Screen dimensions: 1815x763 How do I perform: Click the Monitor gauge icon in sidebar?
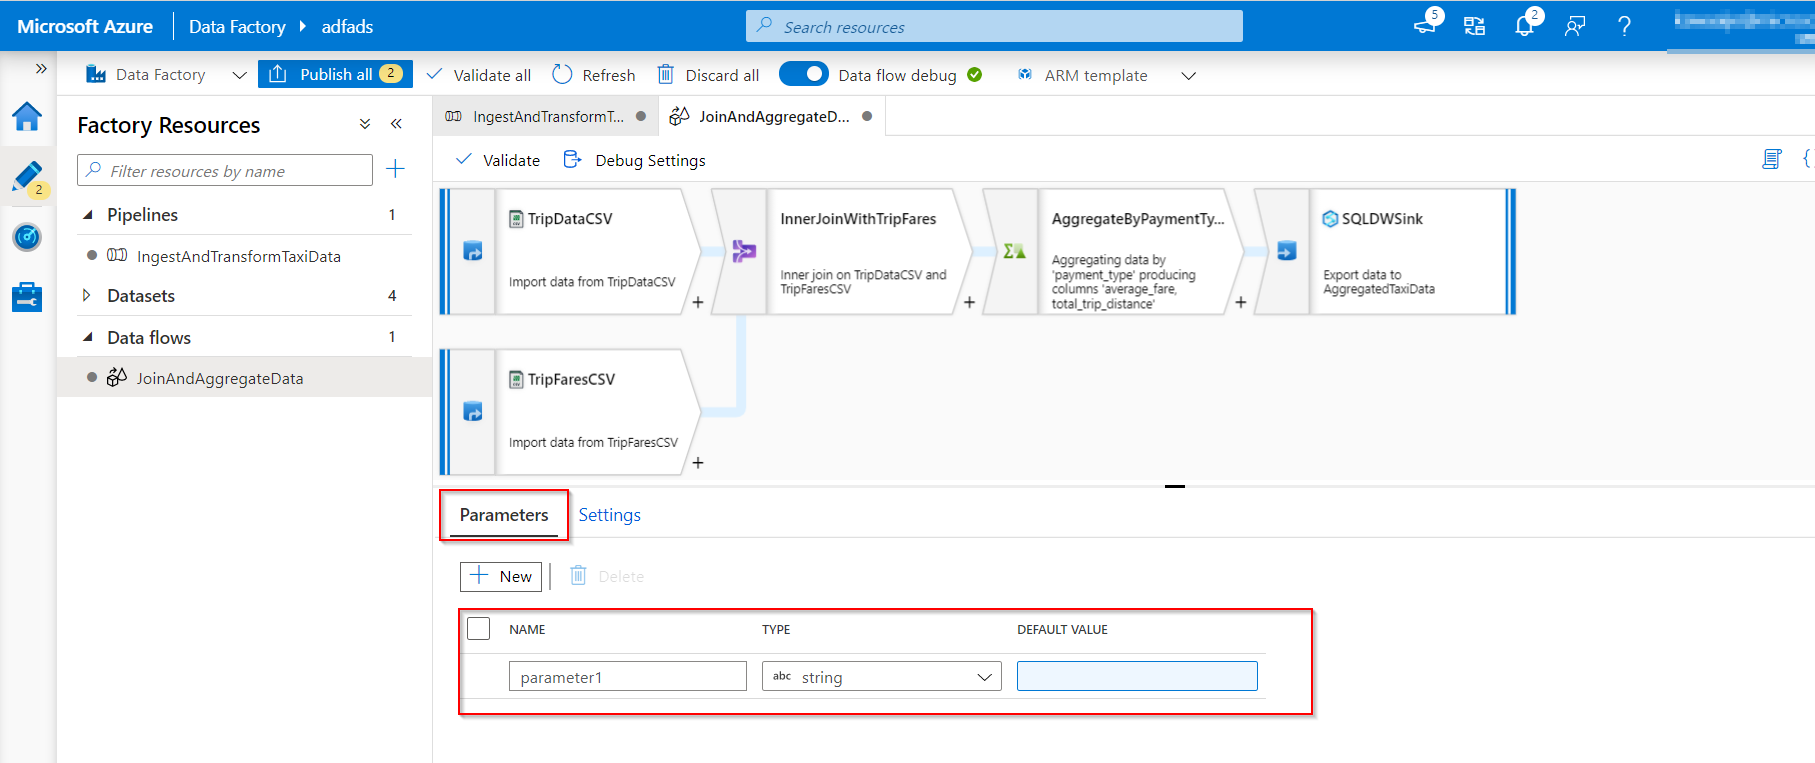pyautogui.click(x=27, y=237)
